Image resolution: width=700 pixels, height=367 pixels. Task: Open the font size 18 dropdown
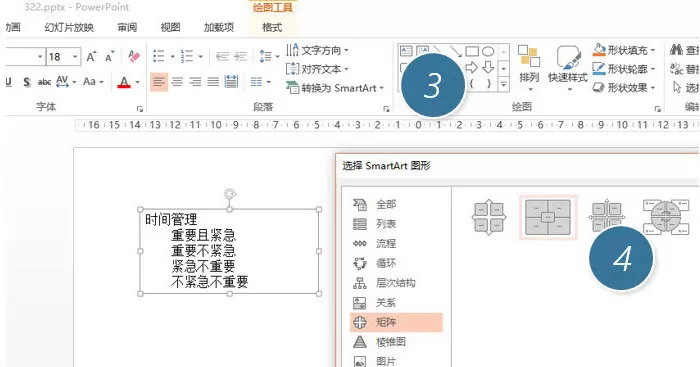(75, 57)
